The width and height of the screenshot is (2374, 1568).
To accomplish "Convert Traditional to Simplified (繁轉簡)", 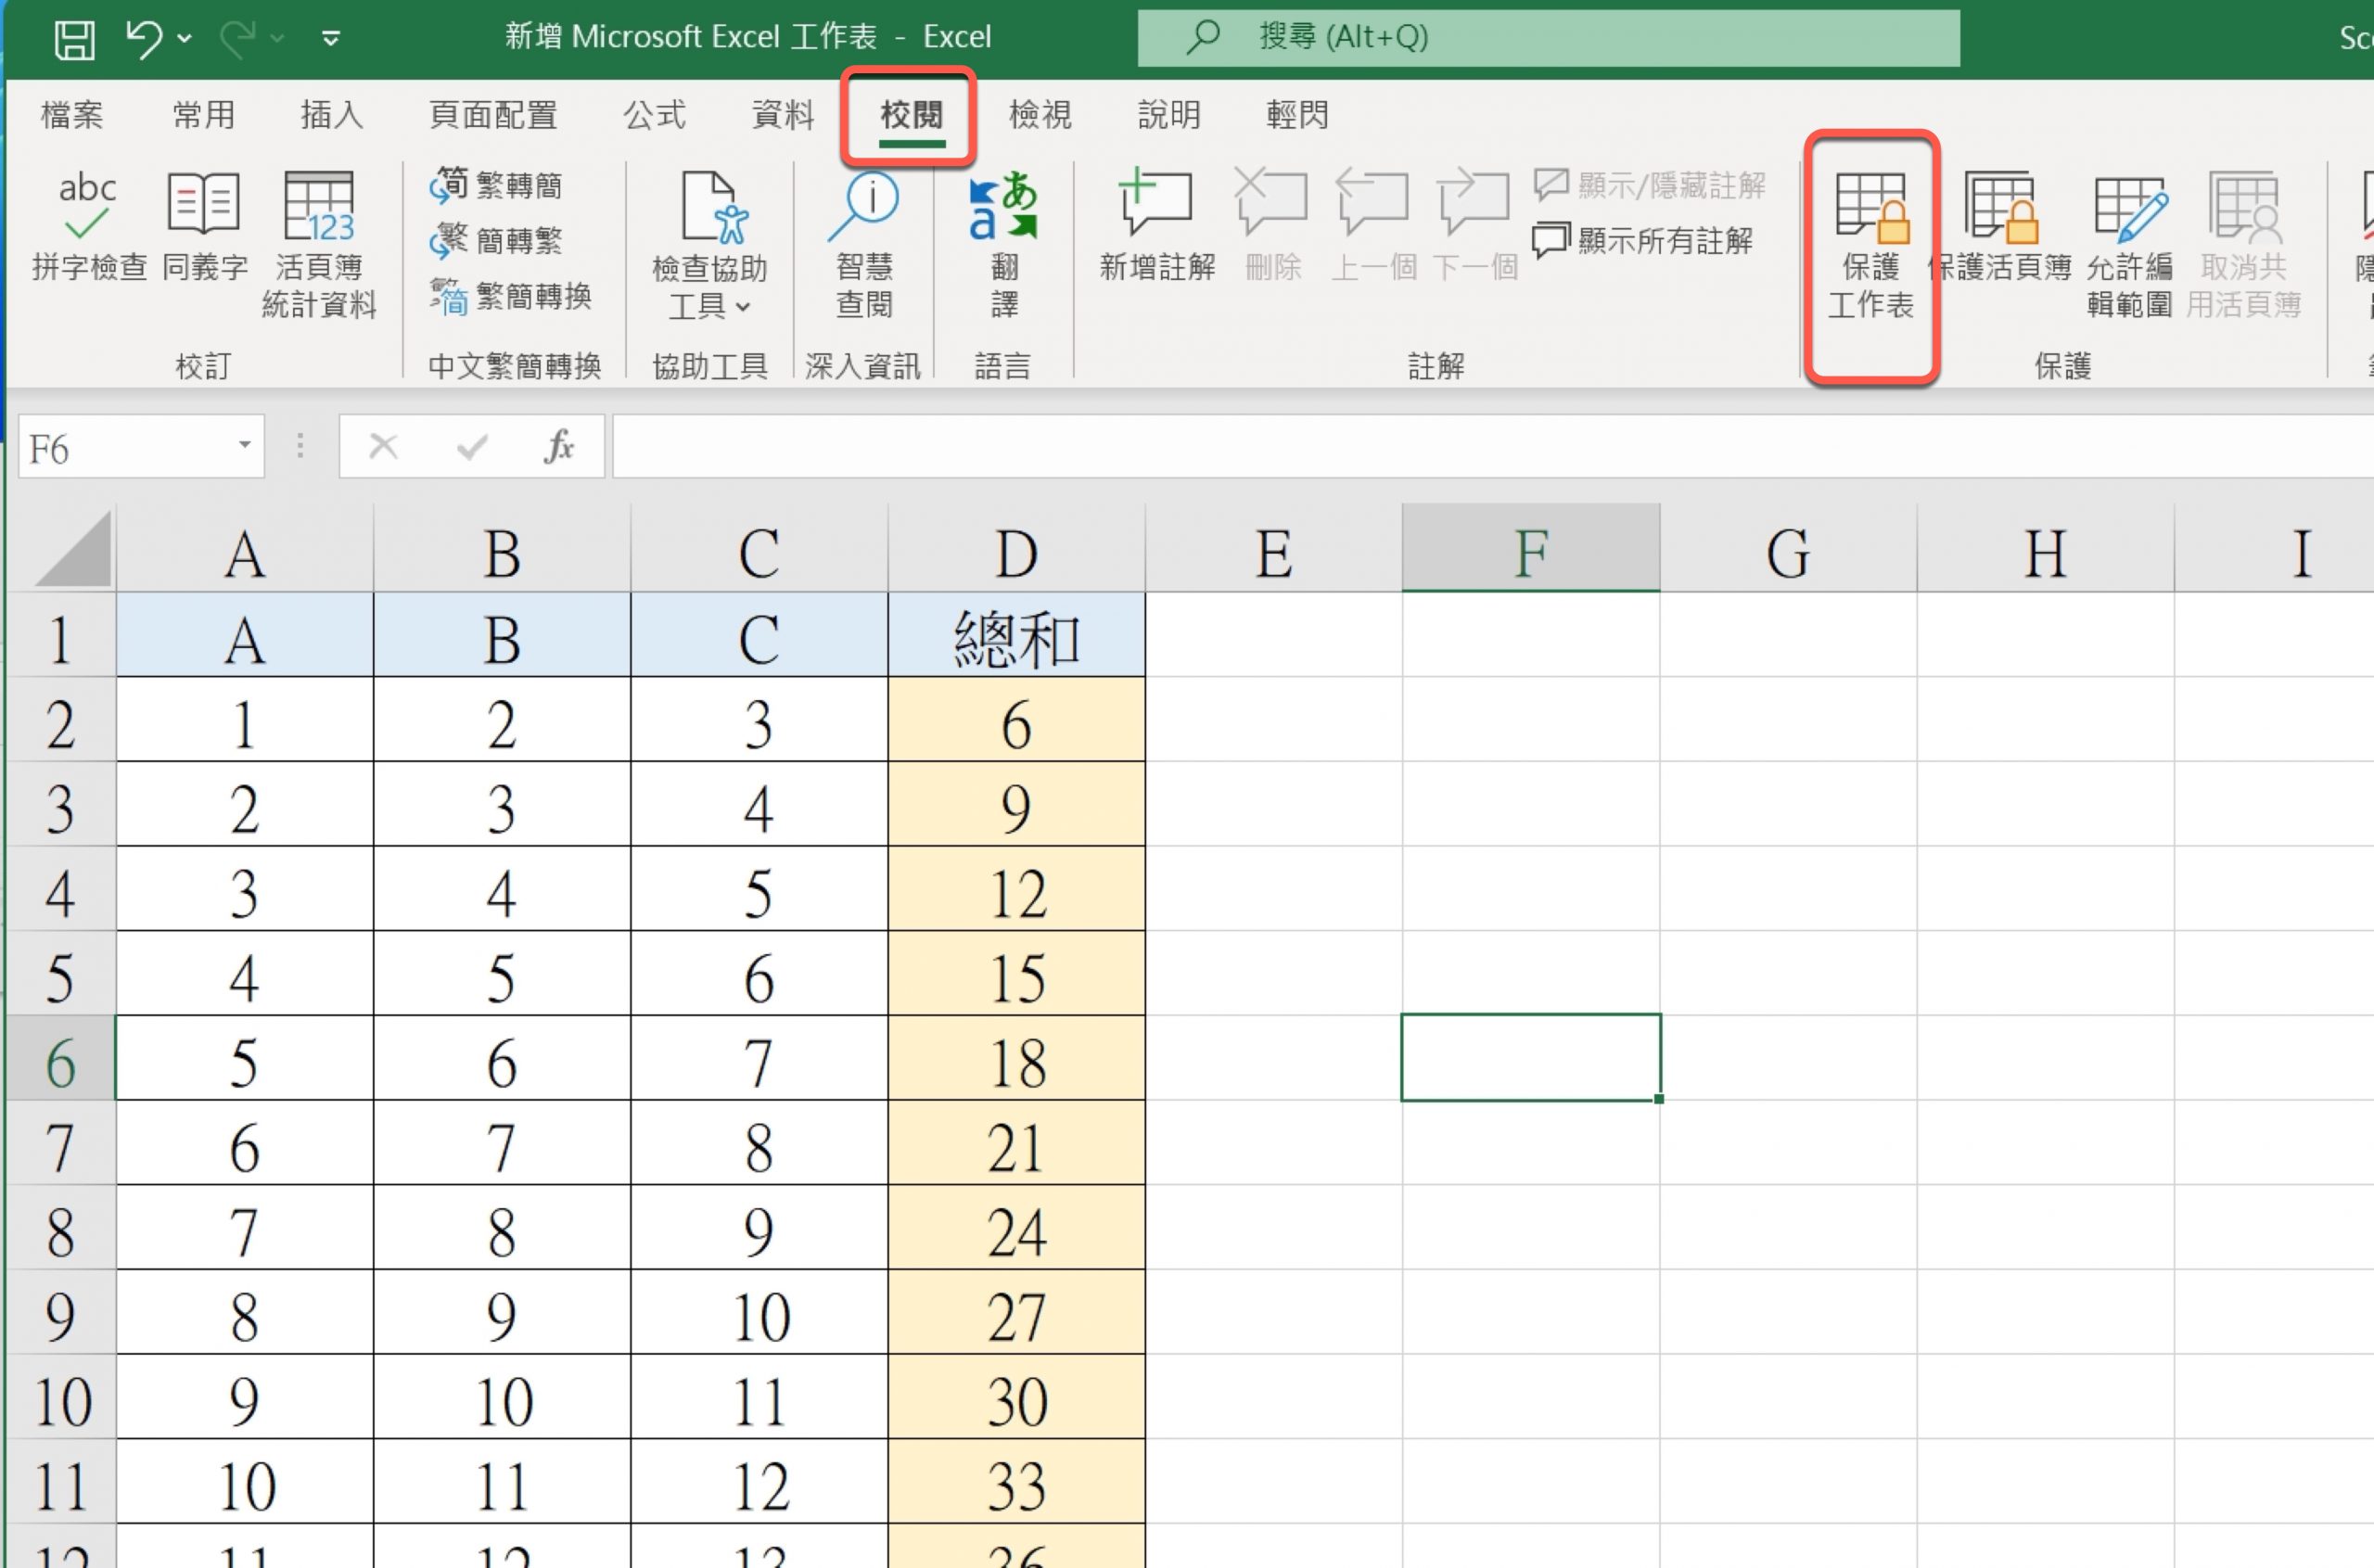I will (x=497, y=185).
